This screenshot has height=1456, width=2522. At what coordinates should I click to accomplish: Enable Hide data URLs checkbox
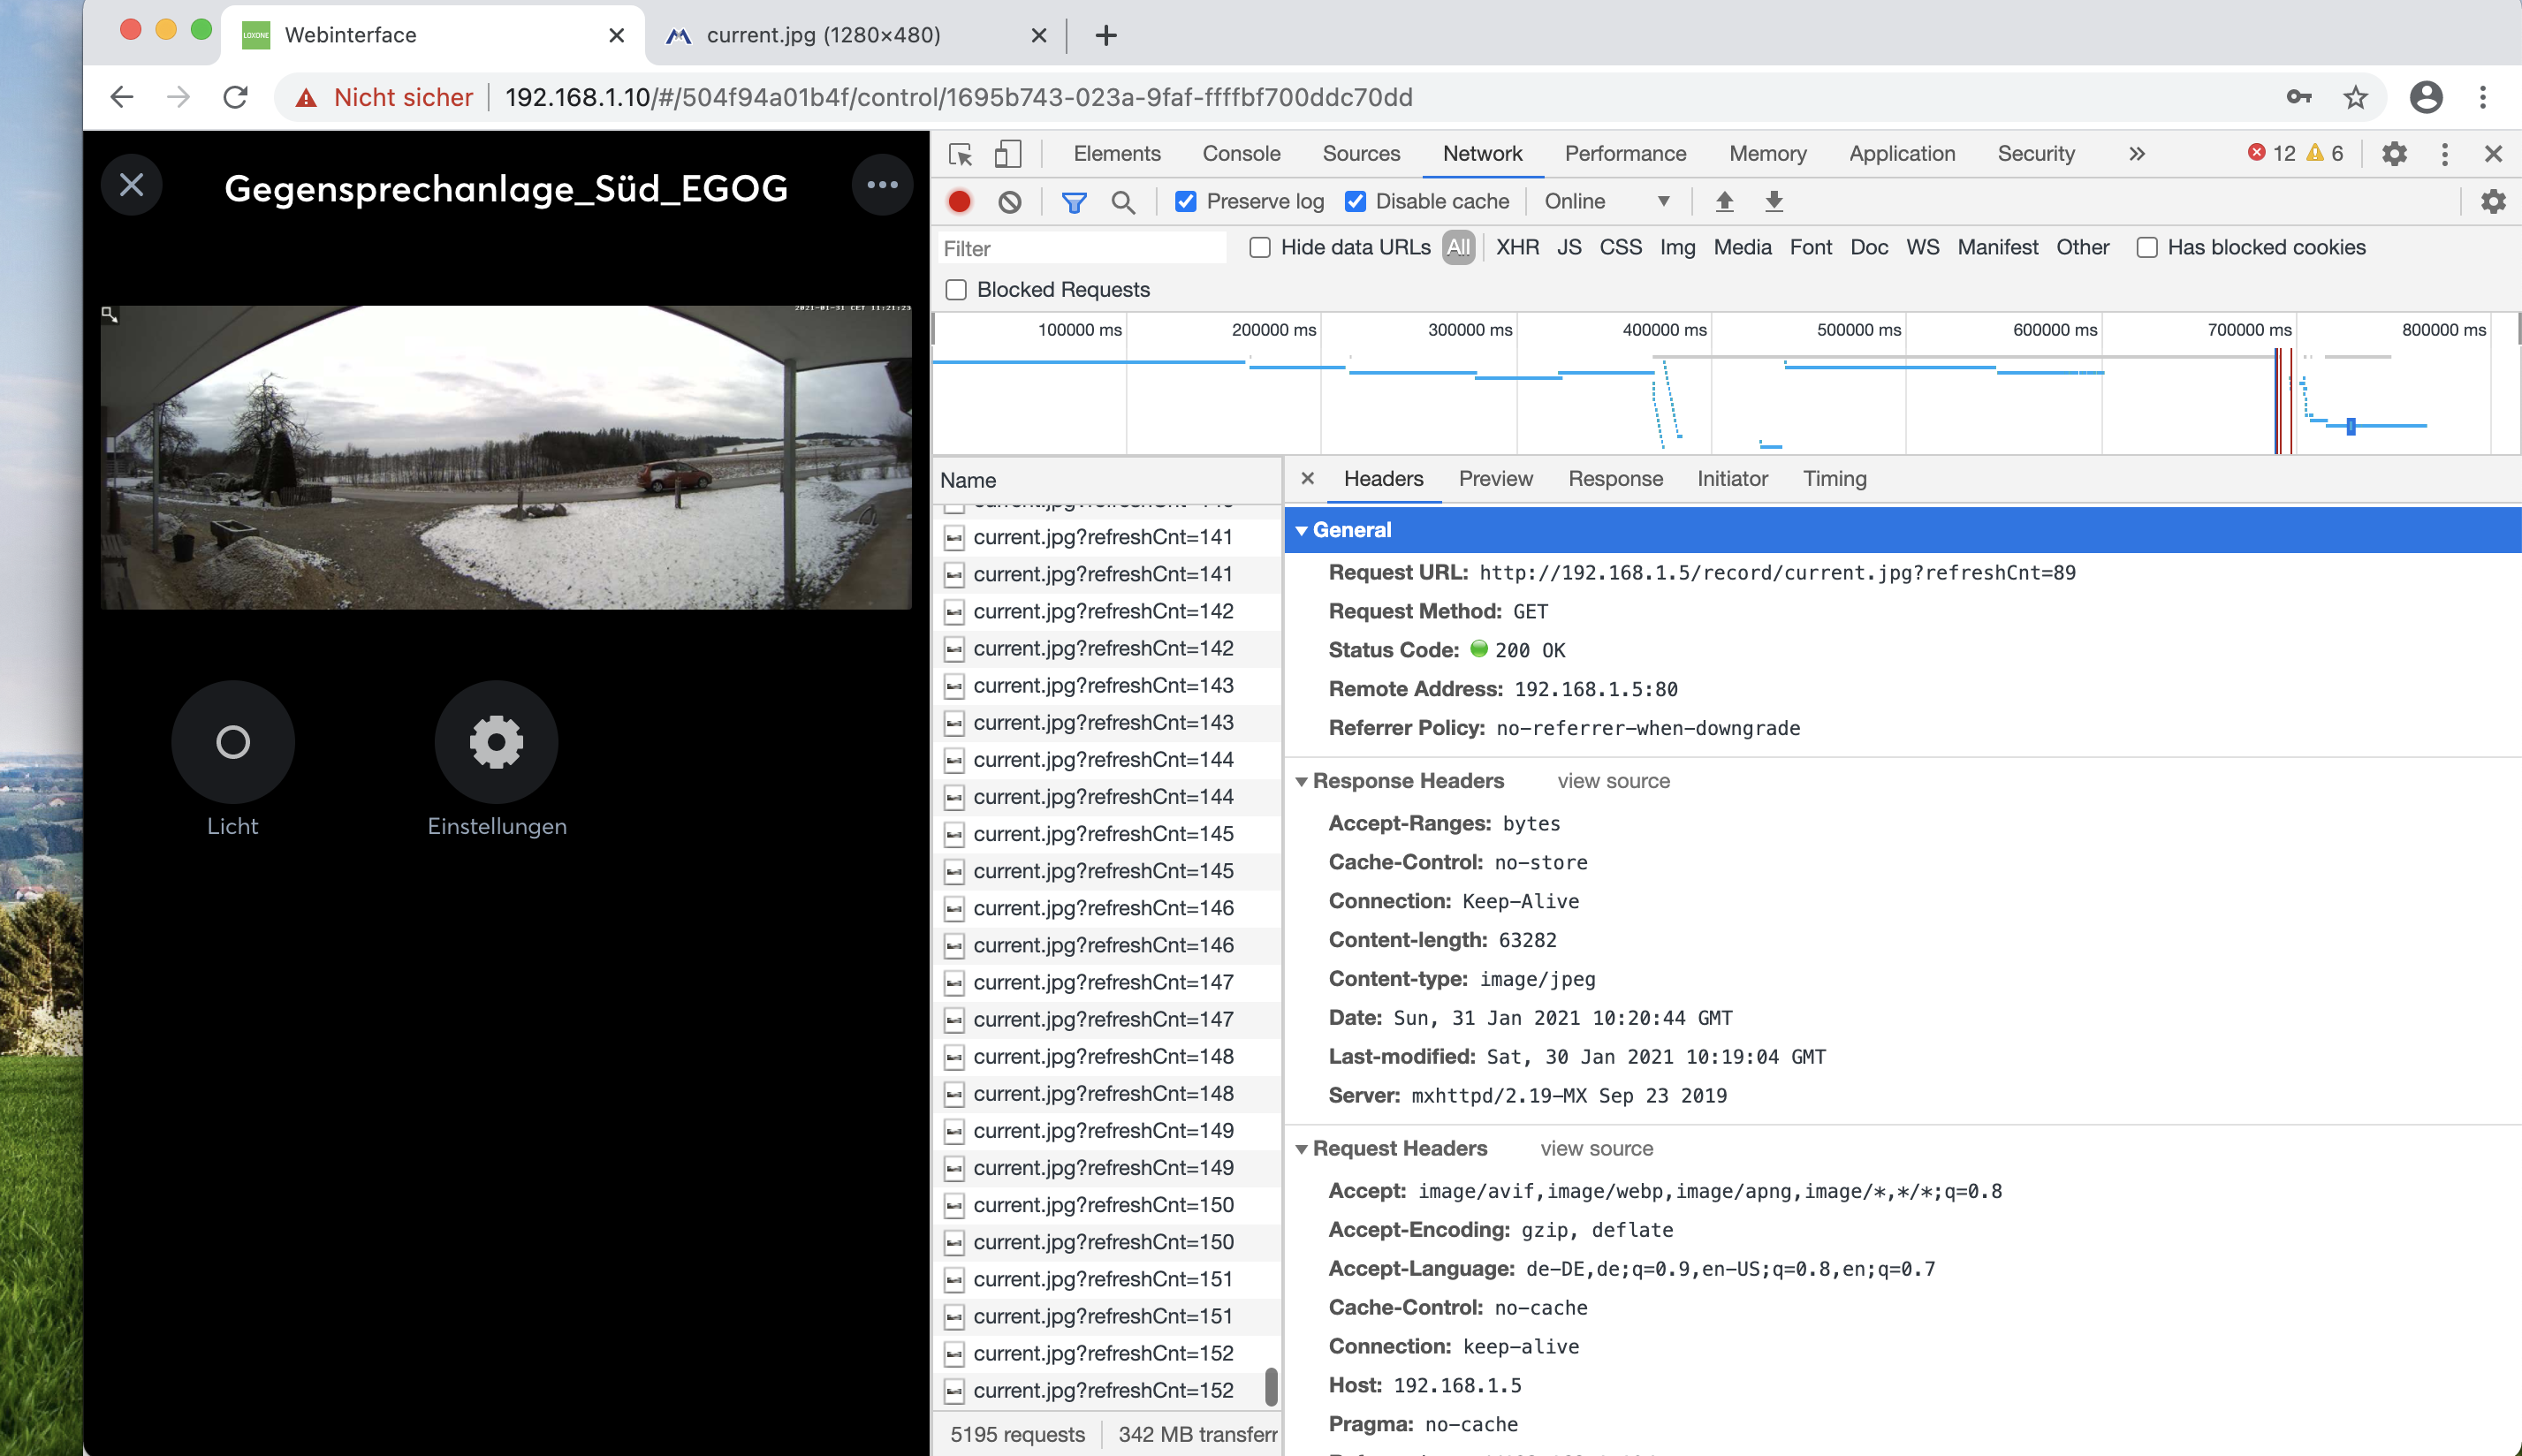1260,248
